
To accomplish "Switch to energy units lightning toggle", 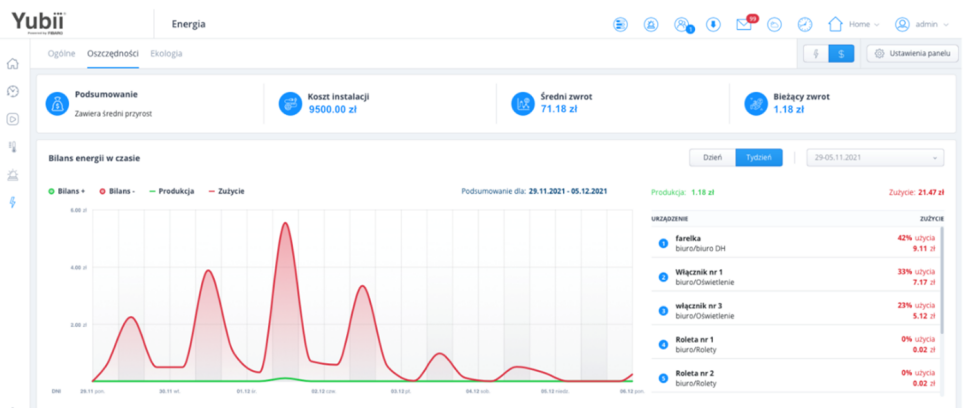I will tap(816, 54).
